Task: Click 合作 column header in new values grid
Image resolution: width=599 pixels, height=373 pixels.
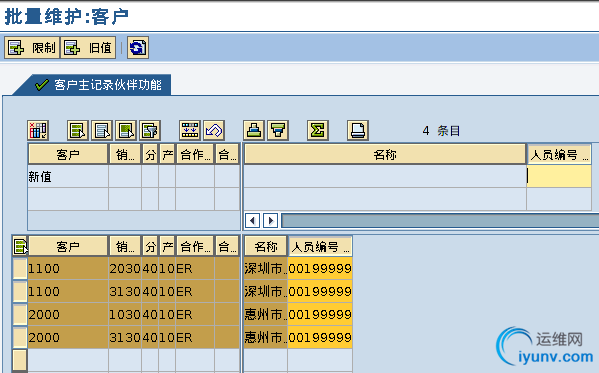Action: click(x=195, y=154)
